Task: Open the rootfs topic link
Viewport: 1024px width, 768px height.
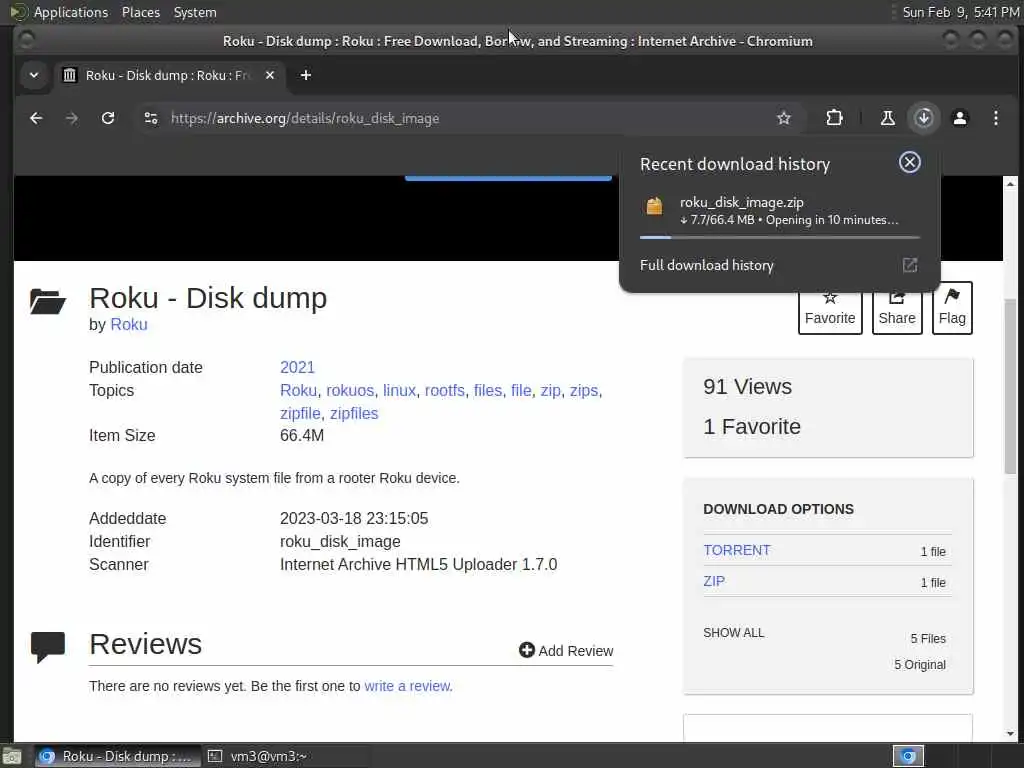Action: click(x=444, y=391)
